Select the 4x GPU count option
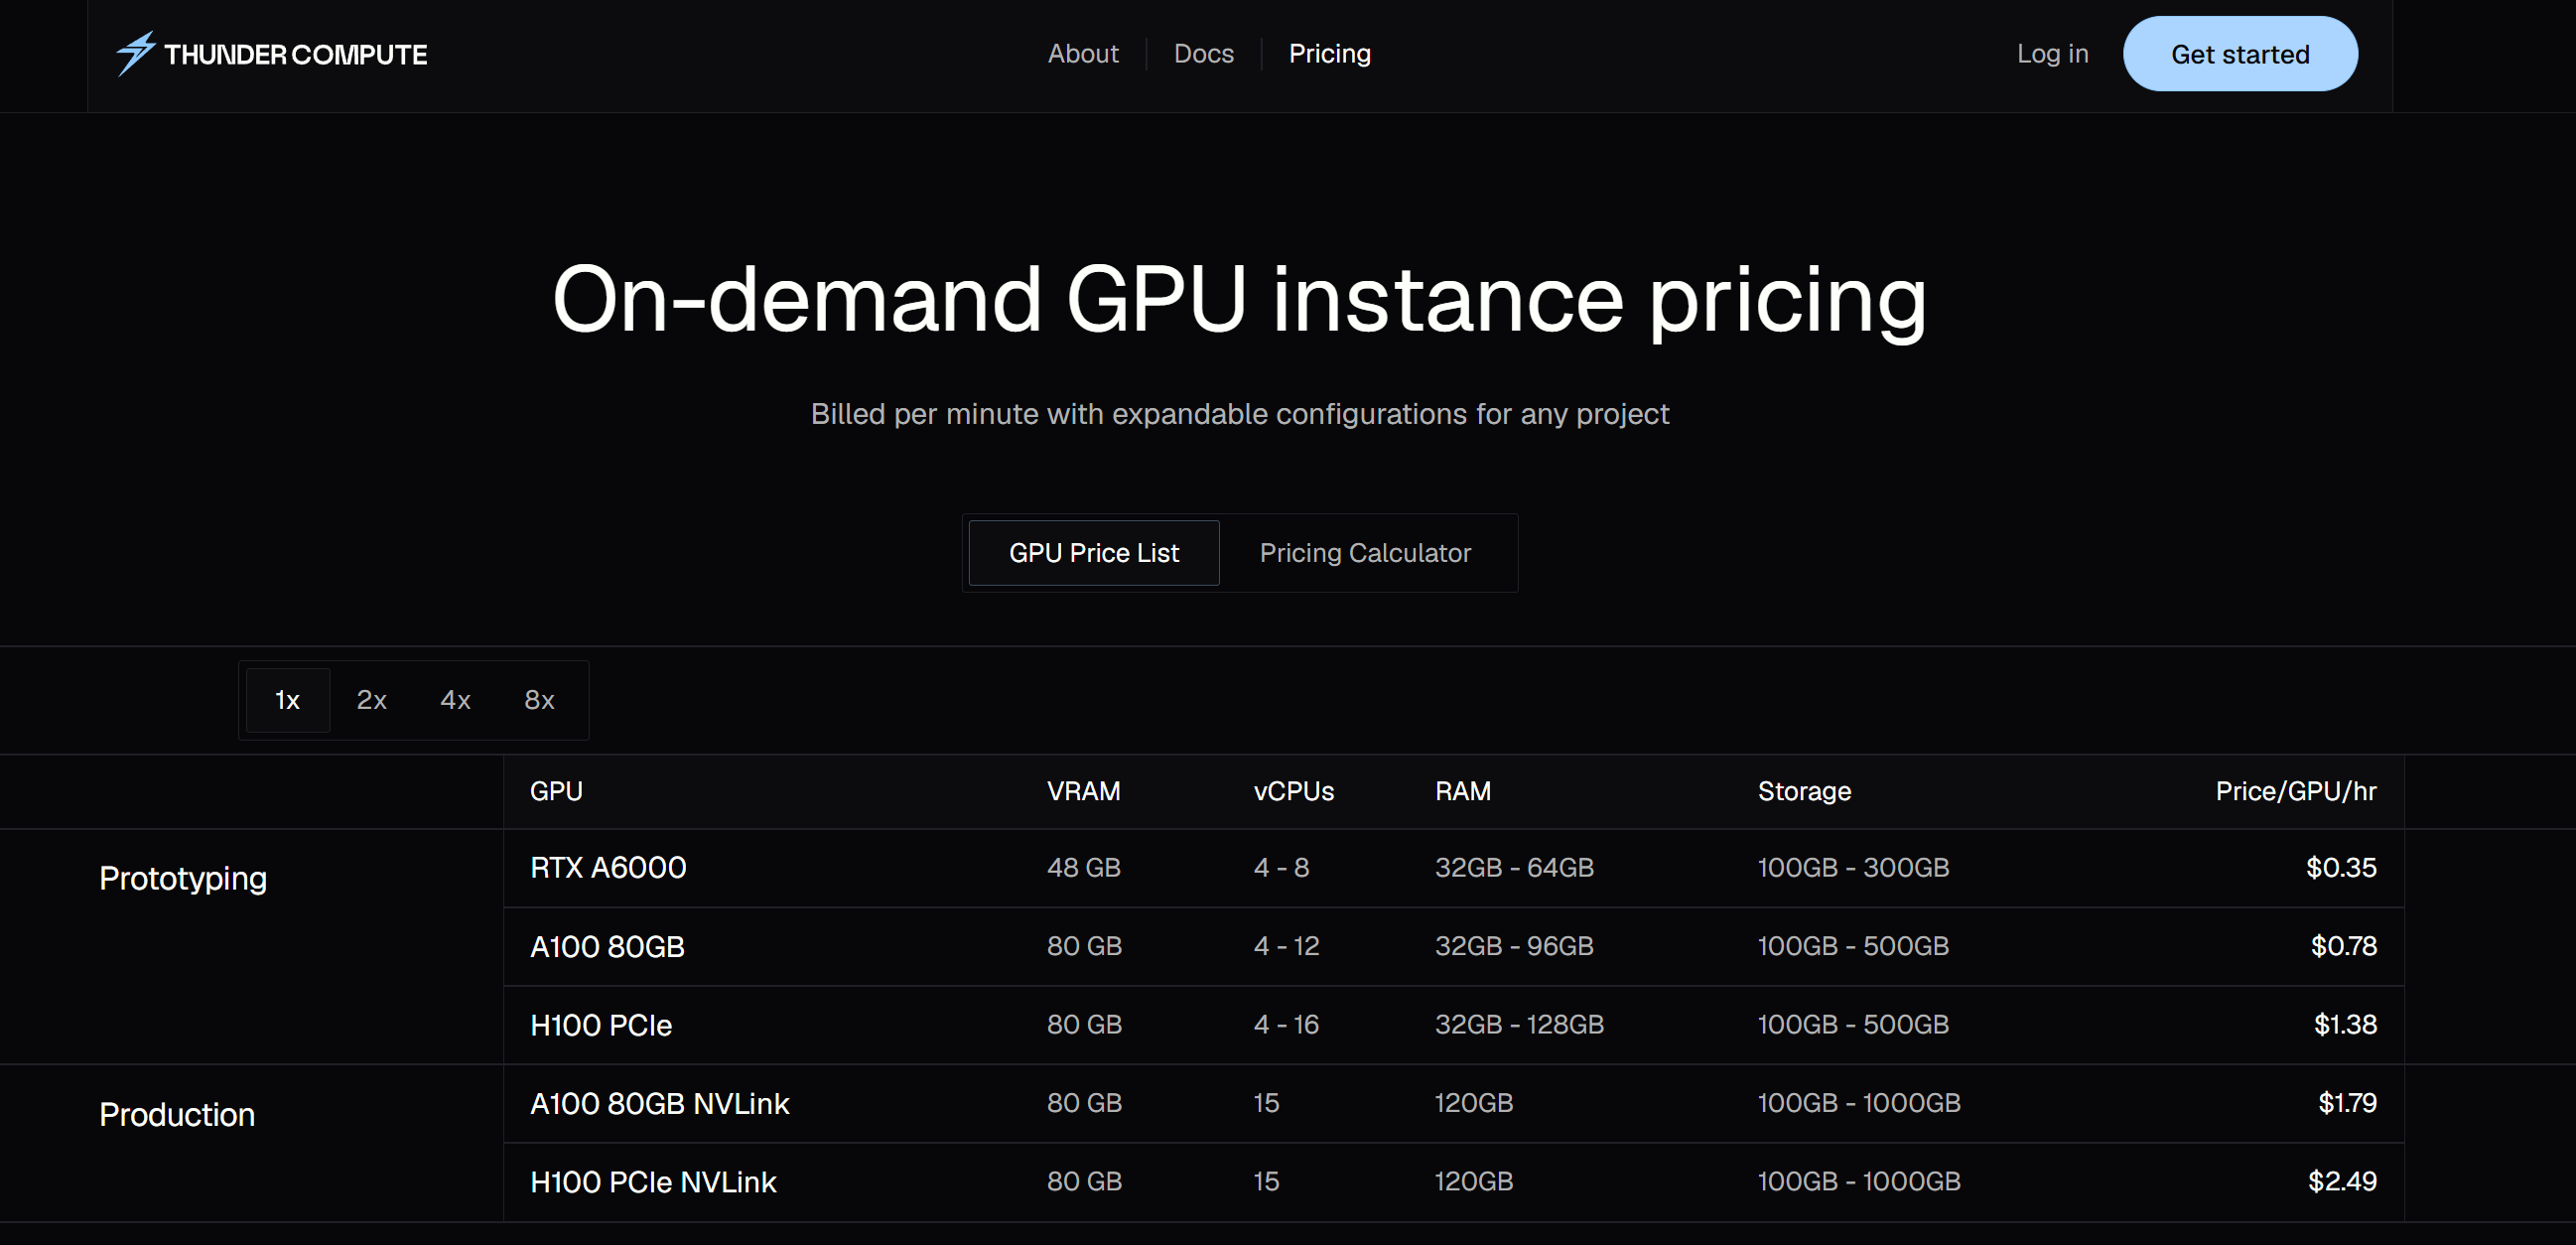 click(455, 700)
